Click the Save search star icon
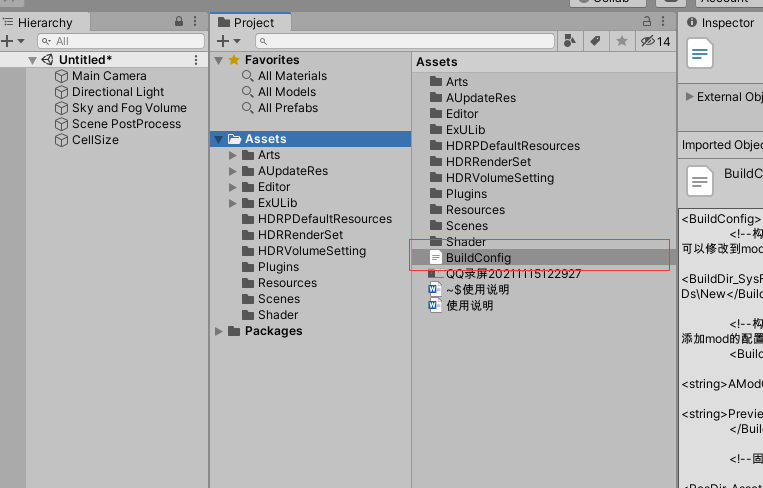 tap(622, 41)
